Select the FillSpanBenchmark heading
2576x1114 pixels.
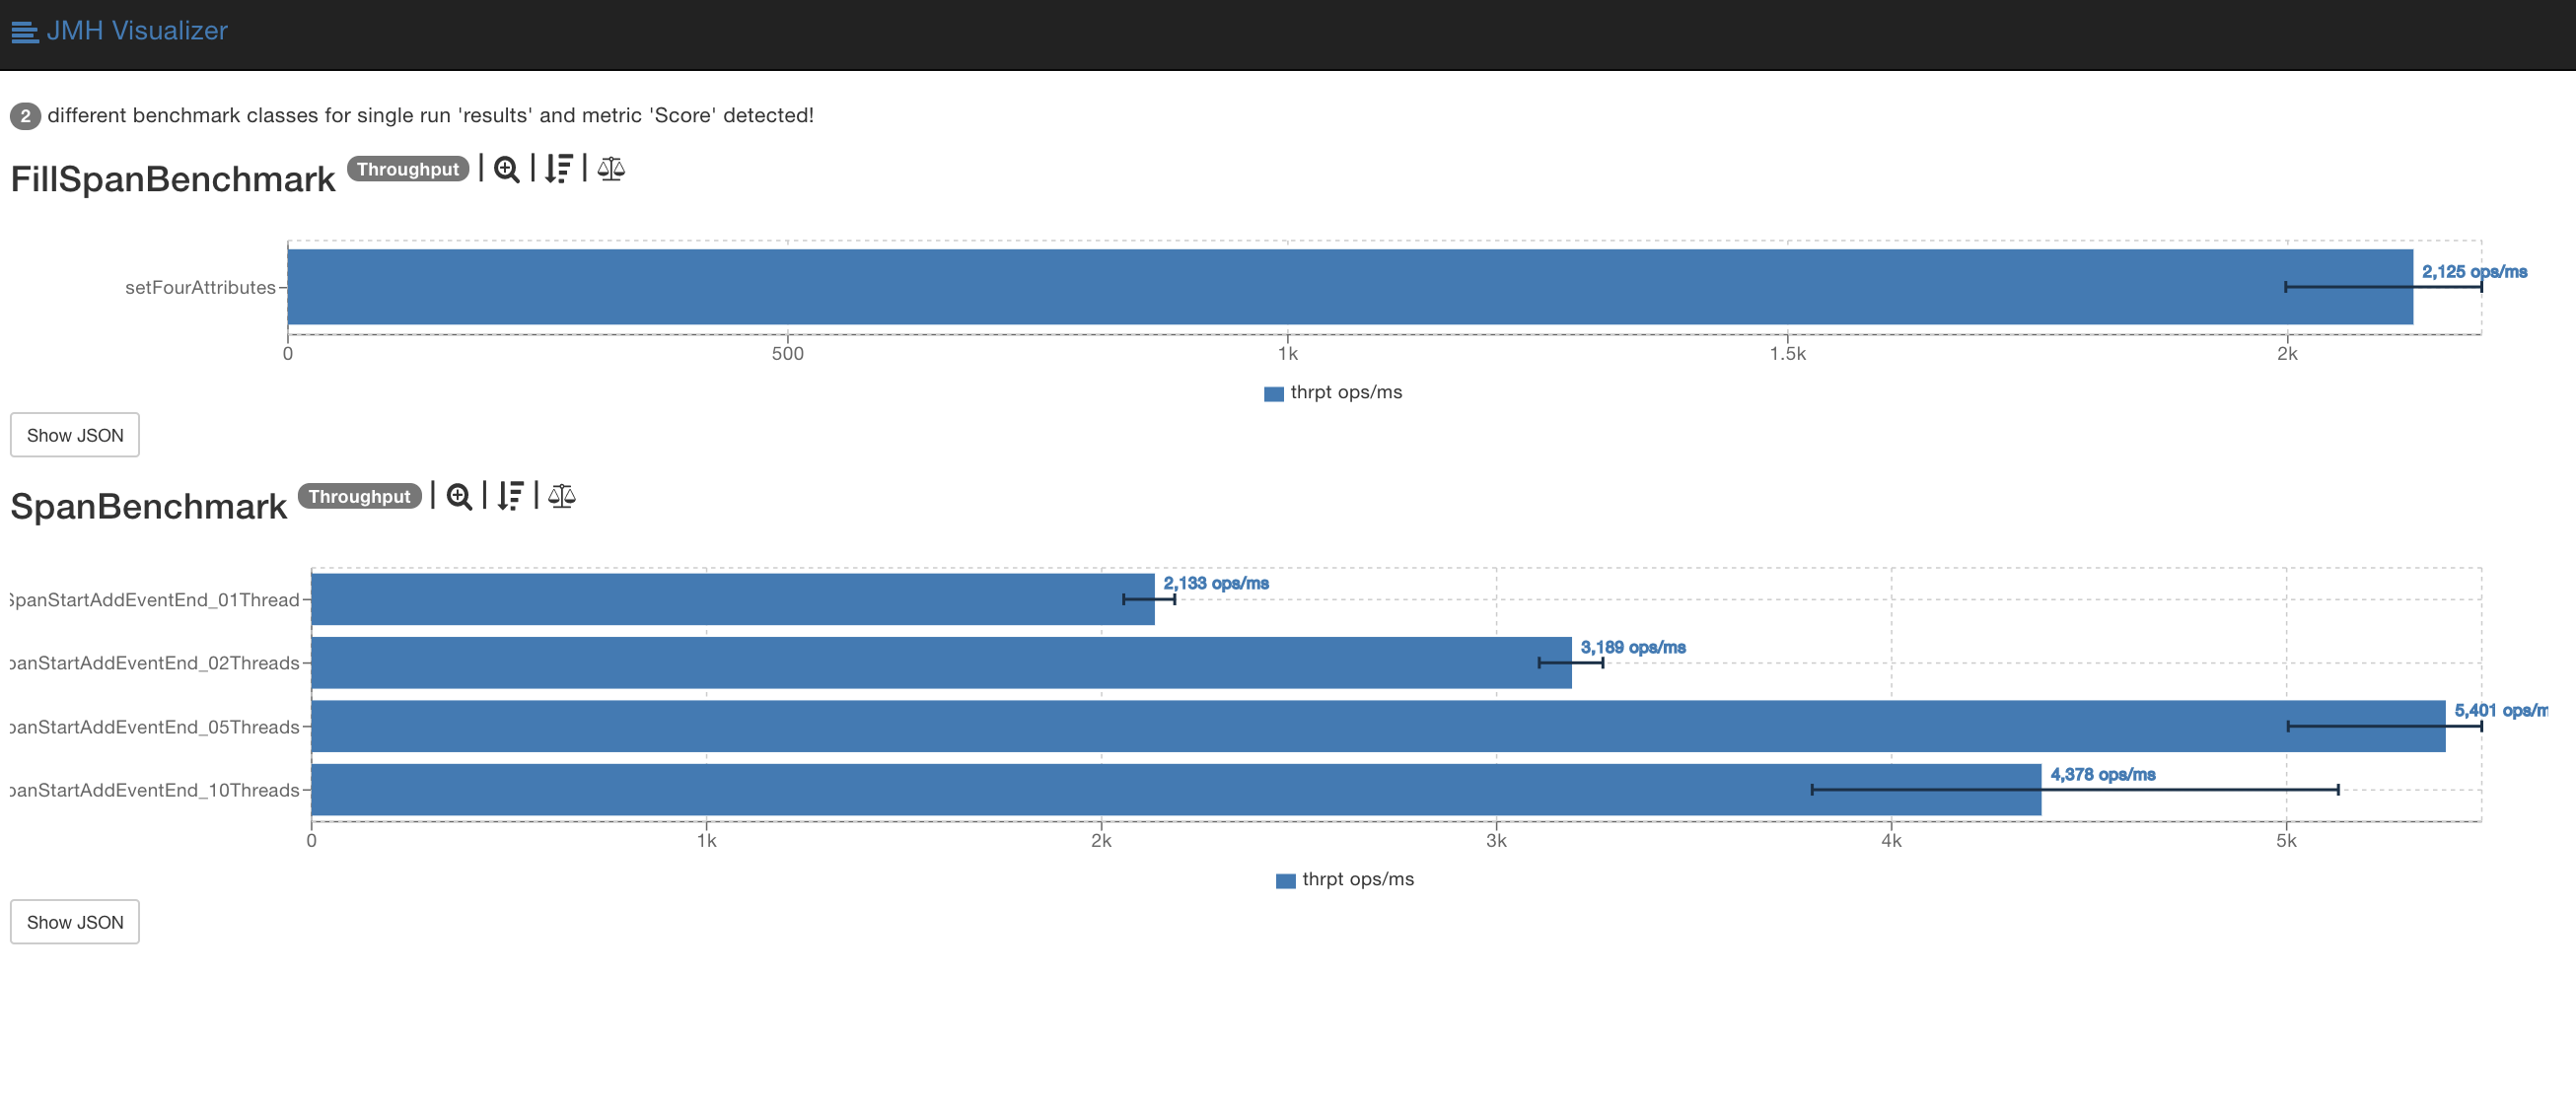[172, 178]
